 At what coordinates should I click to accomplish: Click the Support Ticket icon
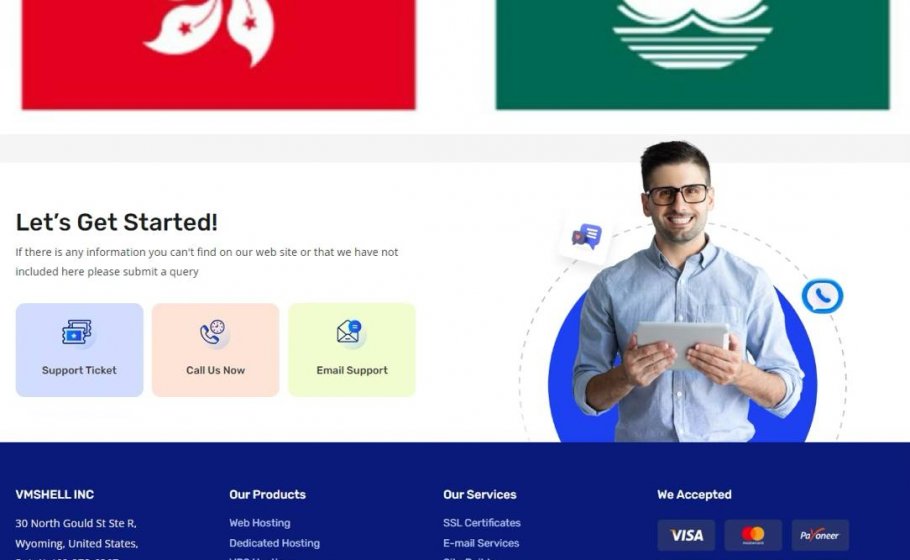click(x=77, y=333)
